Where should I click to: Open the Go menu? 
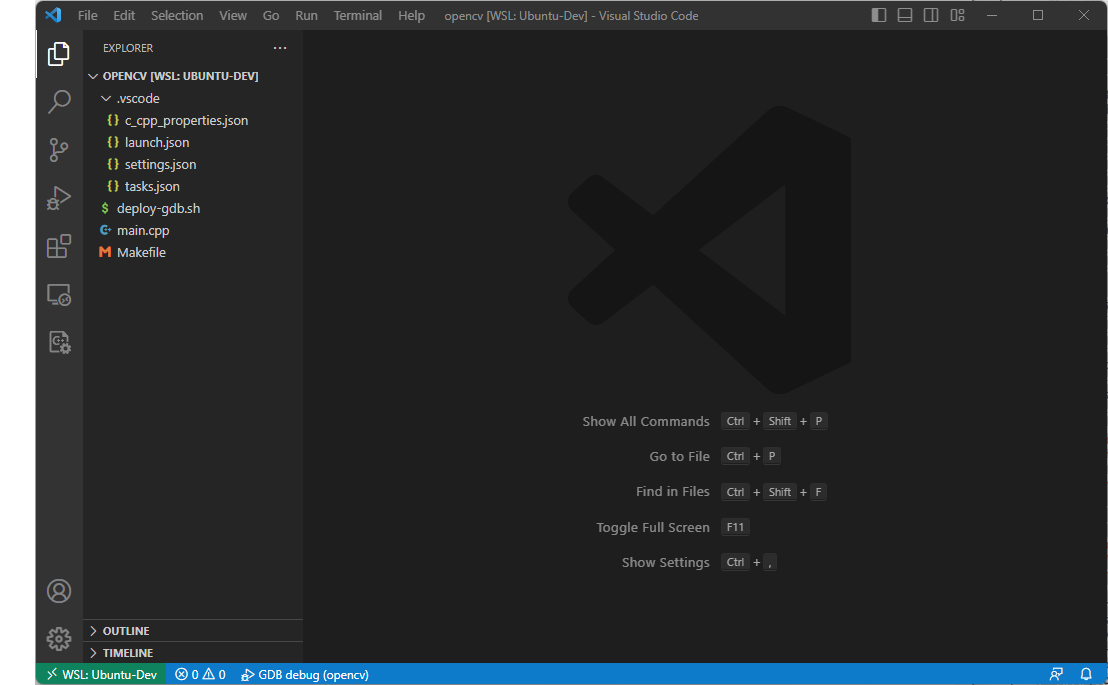[x=271, y=15]
